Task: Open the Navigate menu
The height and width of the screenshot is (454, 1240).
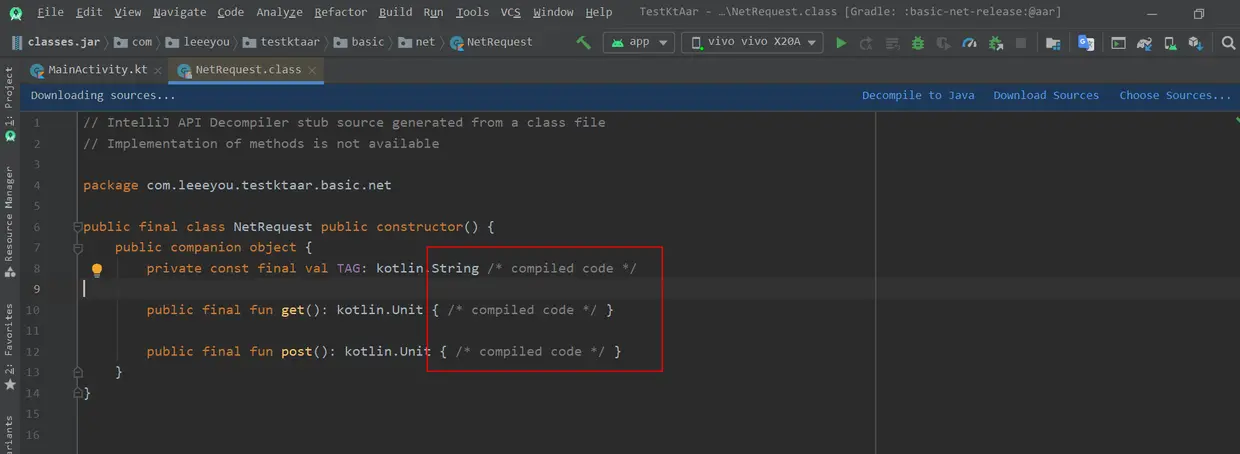Action: tap(180, 12)
